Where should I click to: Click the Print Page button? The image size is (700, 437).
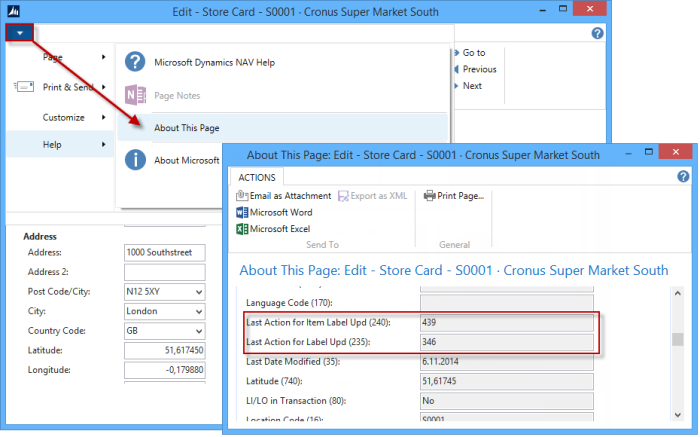pos(454,196)
